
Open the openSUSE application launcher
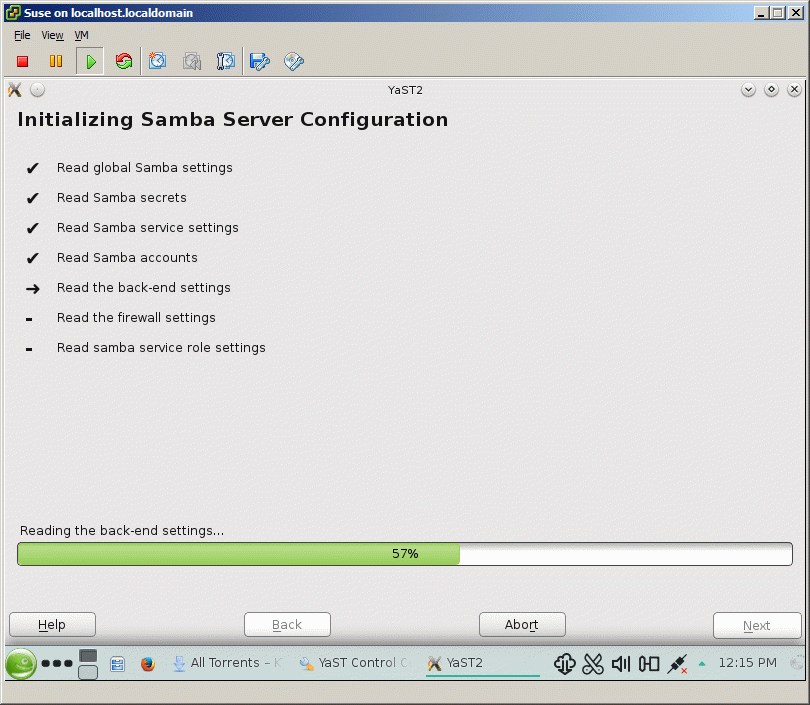click(21, 663)
